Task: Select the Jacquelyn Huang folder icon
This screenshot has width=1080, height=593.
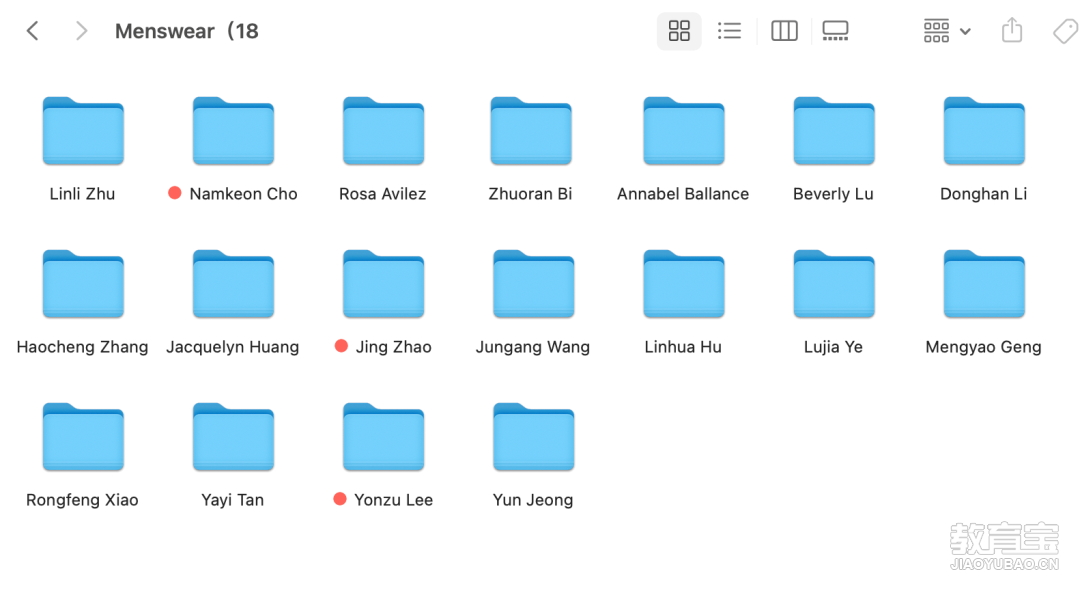Action: coord(233,284)
